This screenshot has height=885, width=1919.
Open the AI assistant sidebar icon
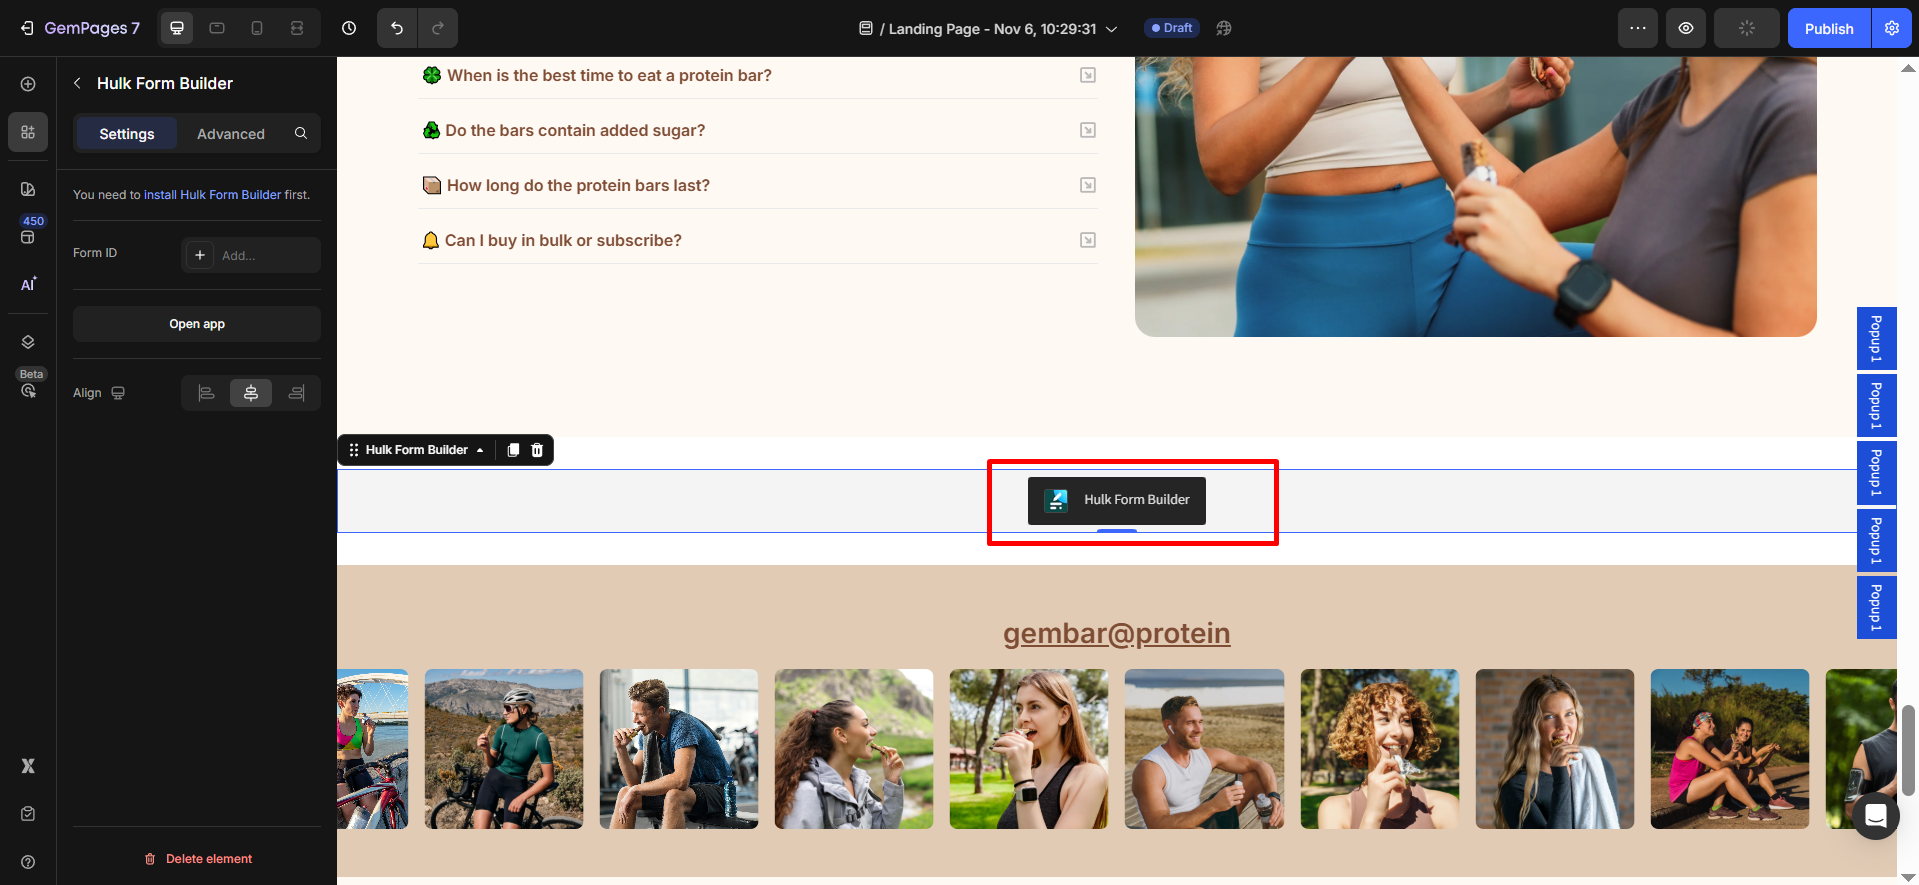click(28, 284)
